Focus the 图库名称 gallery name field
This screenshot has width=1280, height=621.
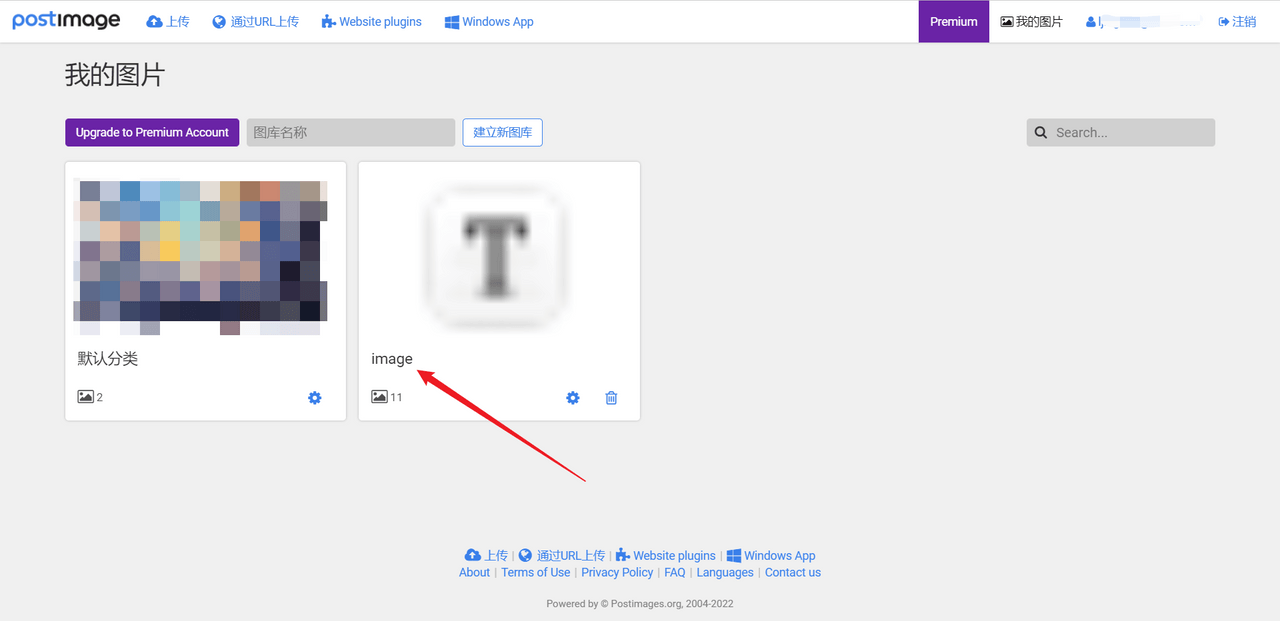point(351,132)
